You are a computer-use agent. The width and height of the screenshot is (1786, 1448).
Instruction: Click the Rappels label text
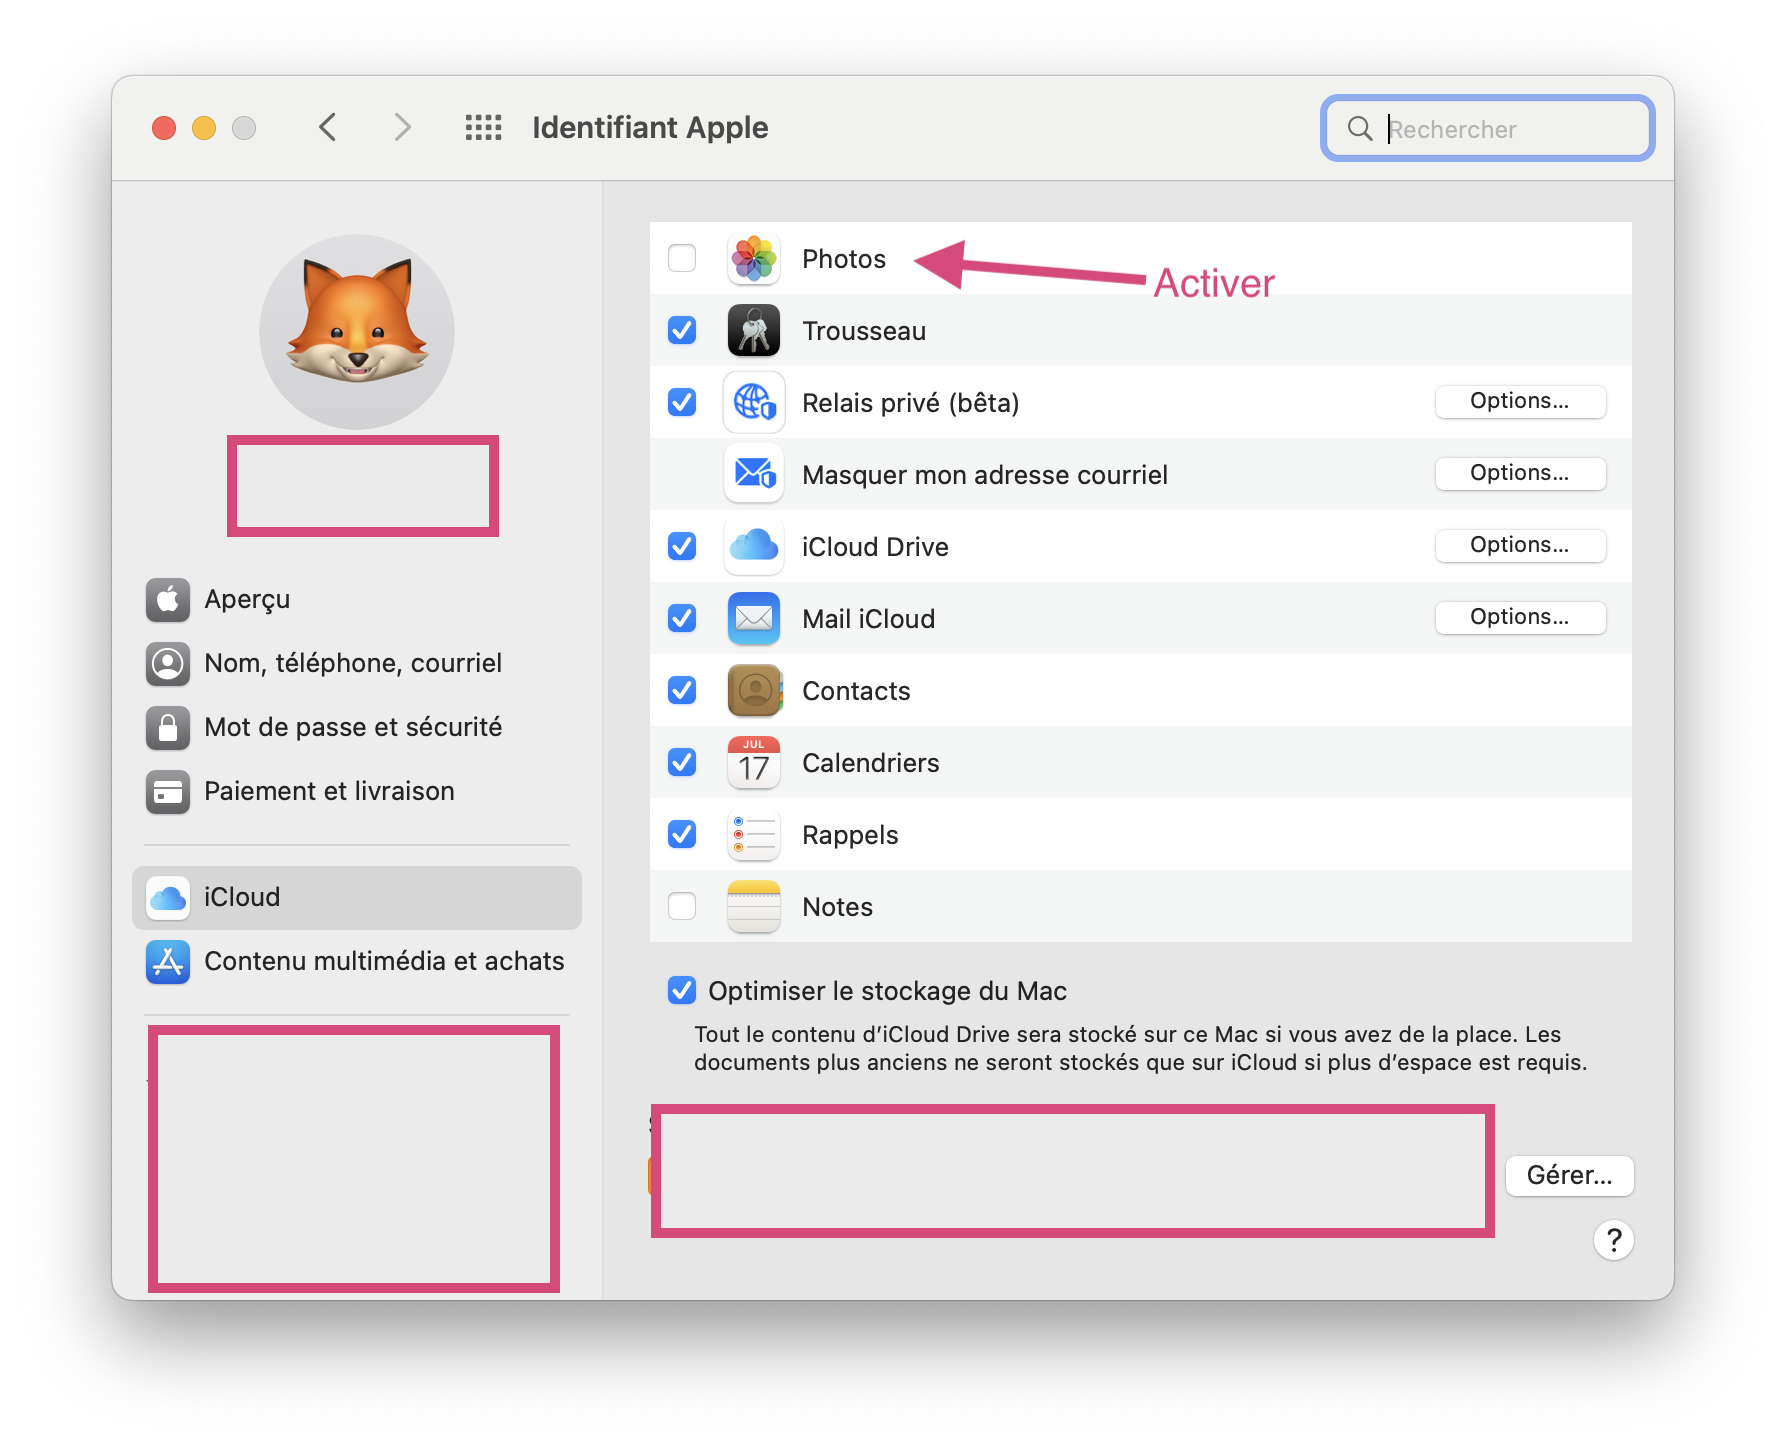click(x=851, y=836)
